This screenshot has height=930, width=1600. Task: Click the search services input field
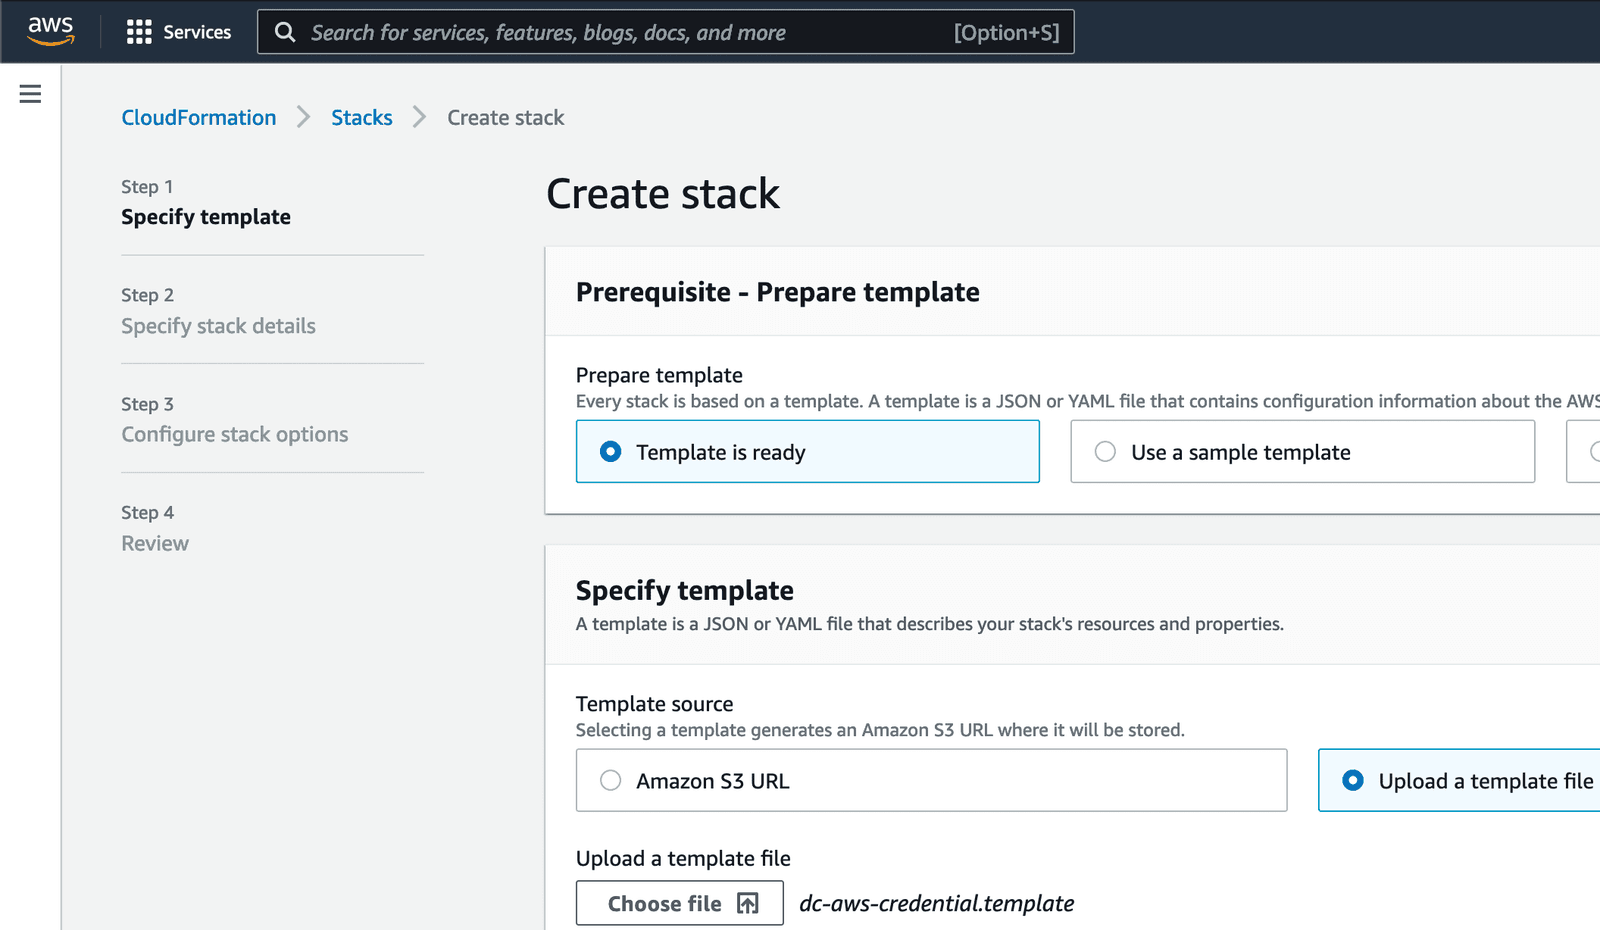(x=660, y=32)
